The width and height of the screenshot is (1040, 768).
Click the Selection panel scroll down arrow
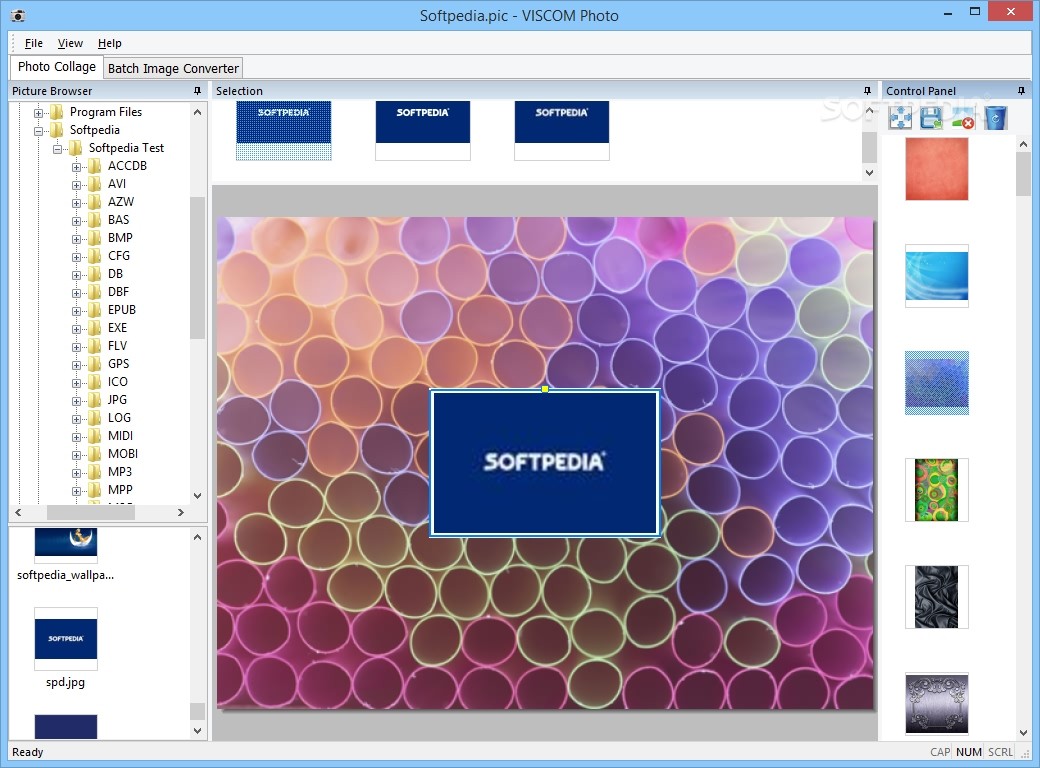[870, 172]
